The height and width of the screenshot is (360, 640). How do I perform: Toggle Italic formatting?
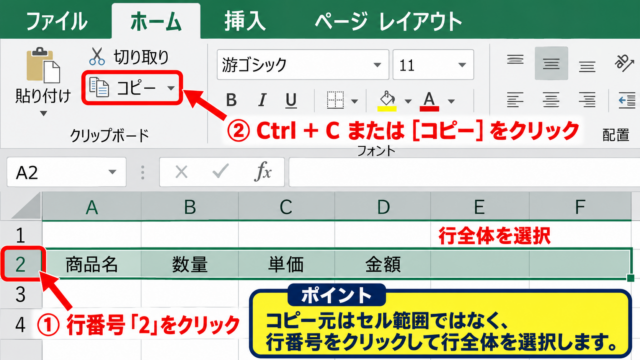[x=262, y=100]
